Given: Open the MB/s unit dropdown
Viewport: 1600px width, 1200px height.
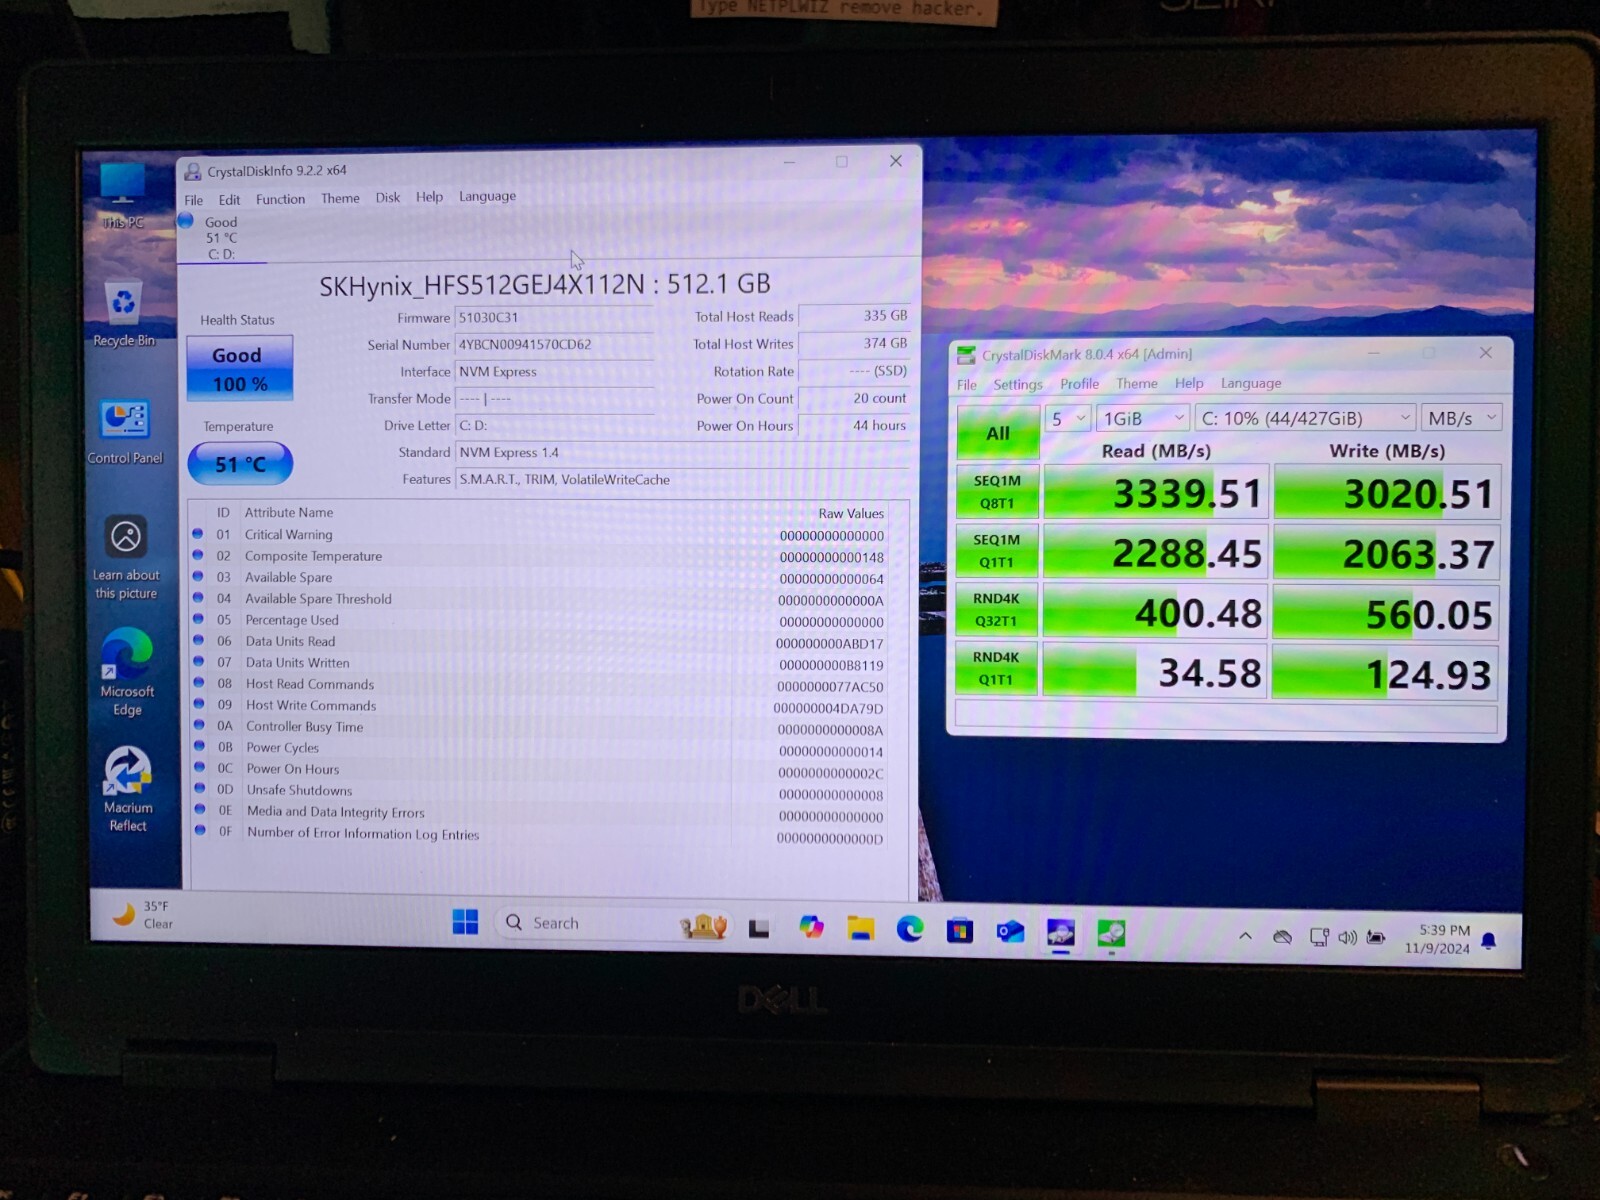Looking at the screenshot, I should 1462,418.
